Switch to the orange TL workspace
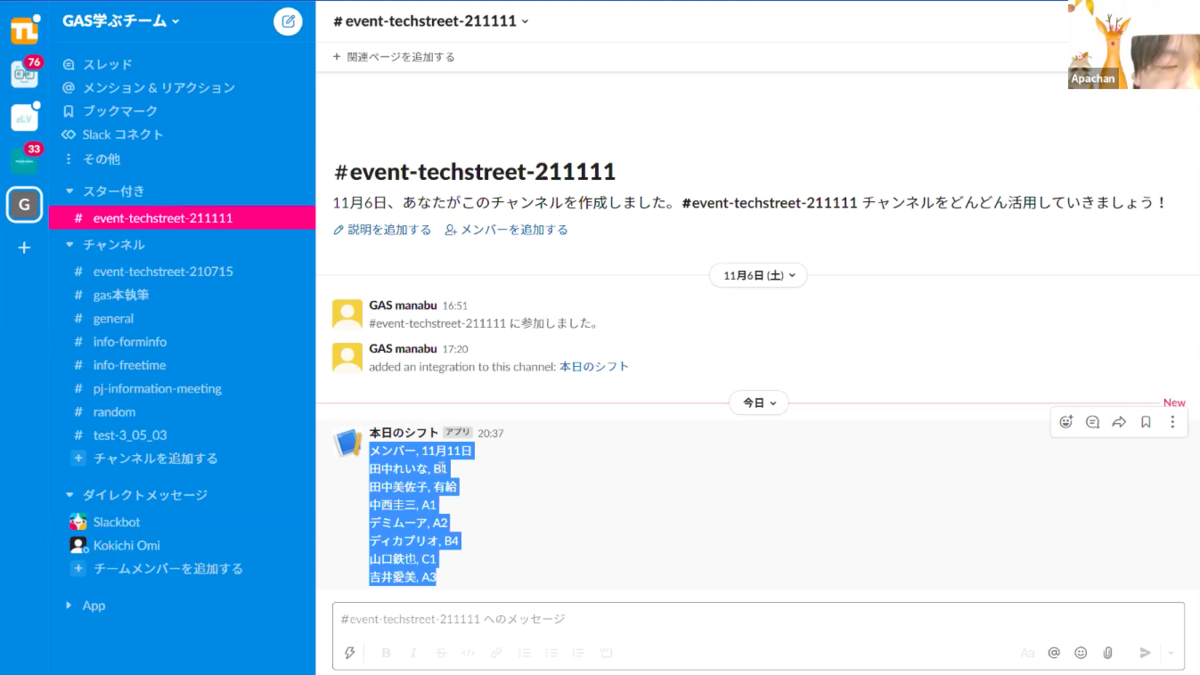The height and width of the screenshot is (675, 1200). (x=24, y=31)
